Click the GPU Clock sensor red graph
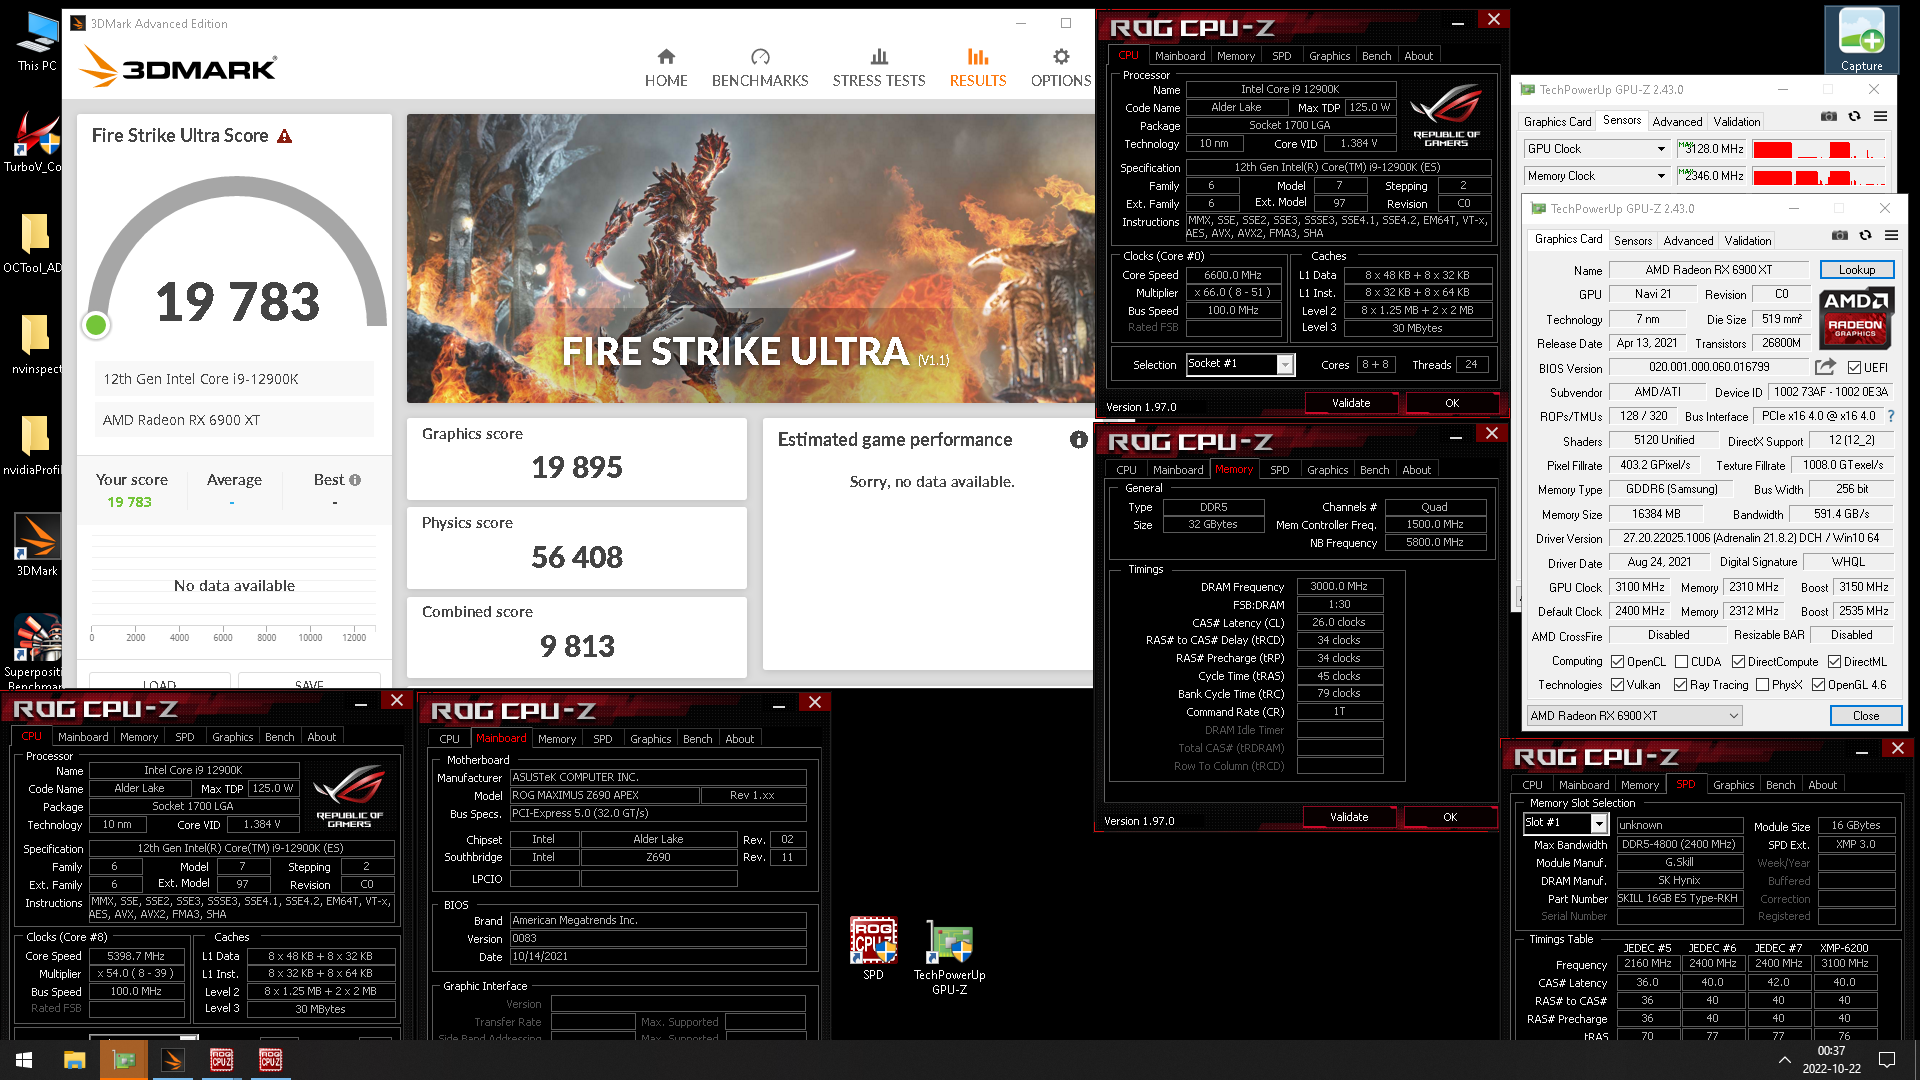This screenshot has height=1080, width=1920. 1820,150
